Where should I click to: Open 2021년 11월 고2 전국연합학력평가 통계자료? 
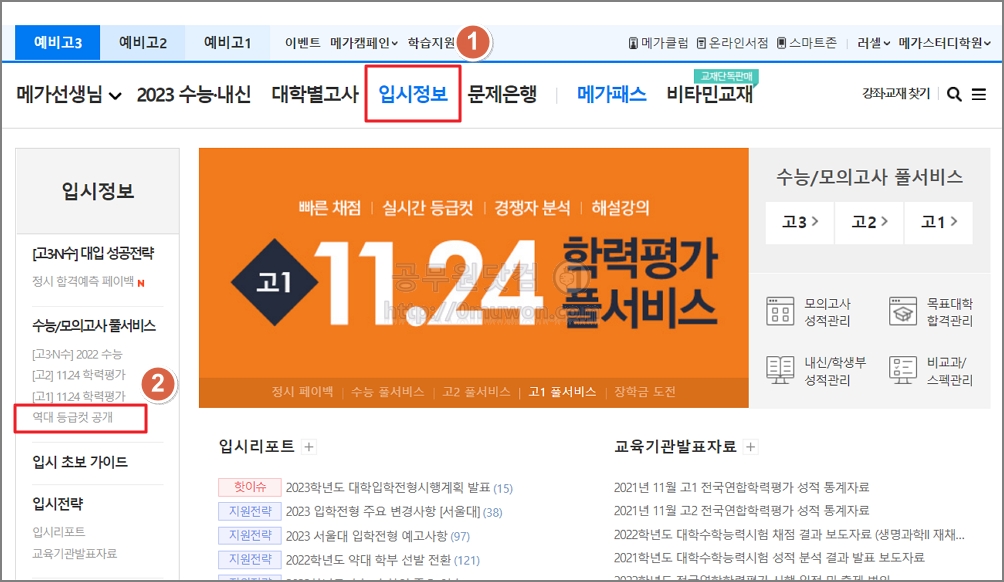tap(741, 510)
